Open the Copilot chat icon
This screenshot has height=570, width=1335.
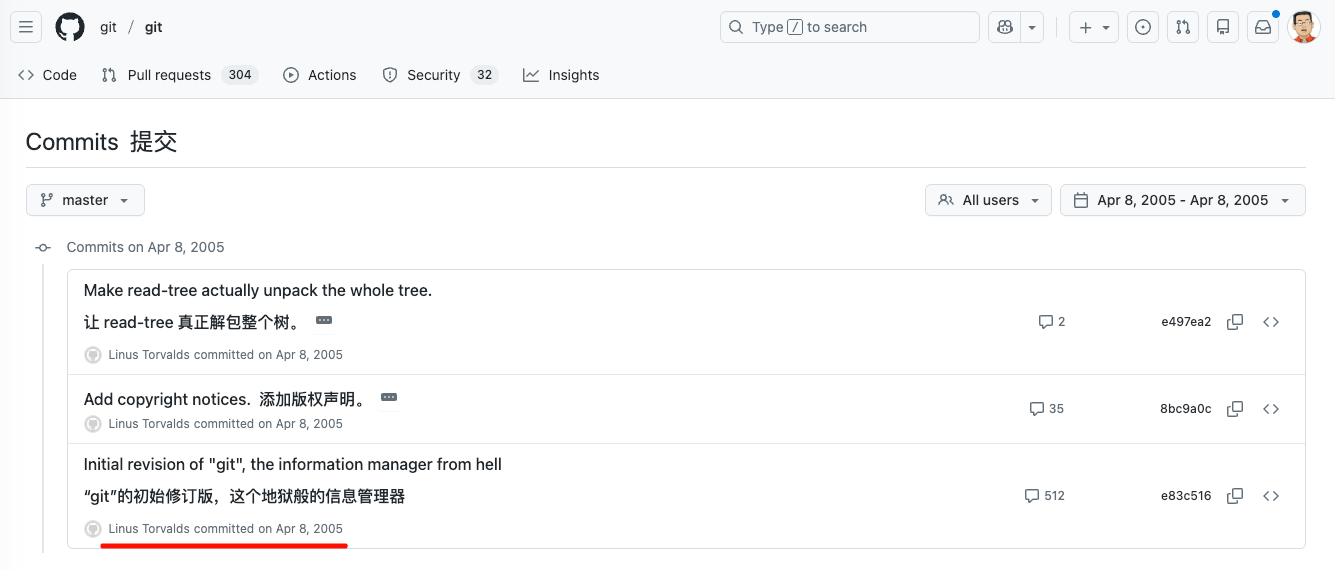click(x=1003, y=27)
